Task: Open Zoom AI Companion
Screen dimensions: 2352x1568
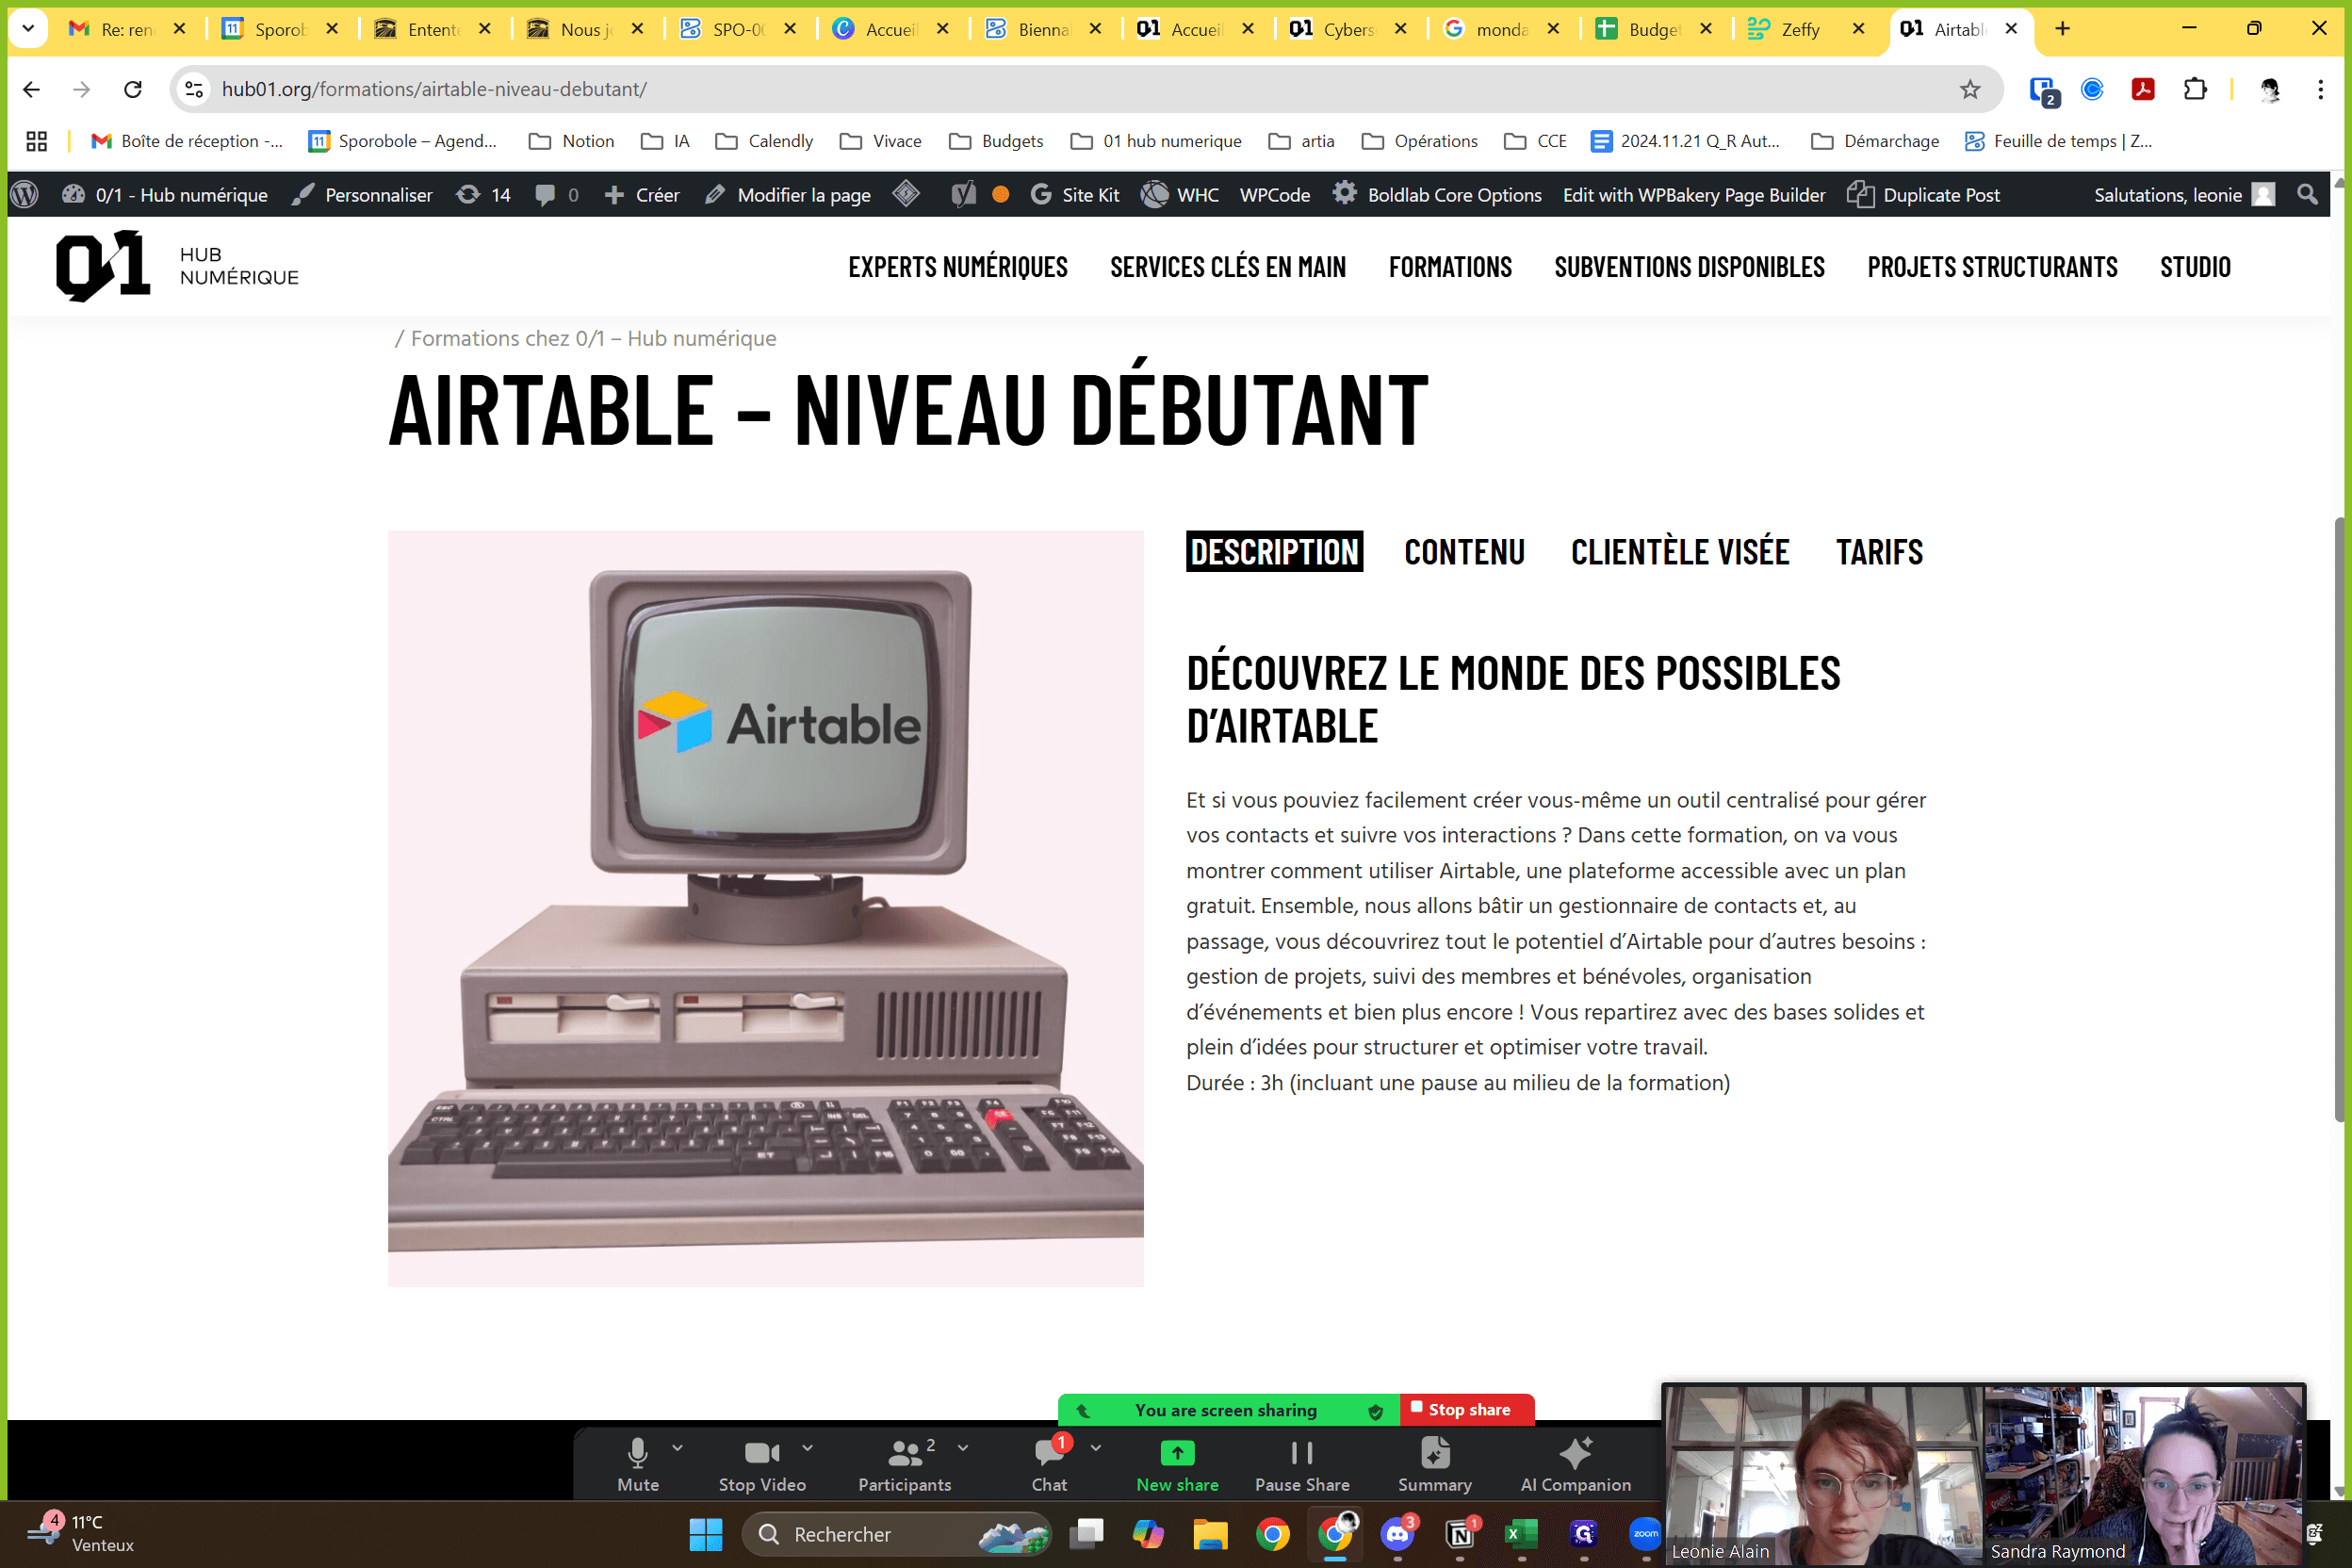Action: pos(1576,1465)
